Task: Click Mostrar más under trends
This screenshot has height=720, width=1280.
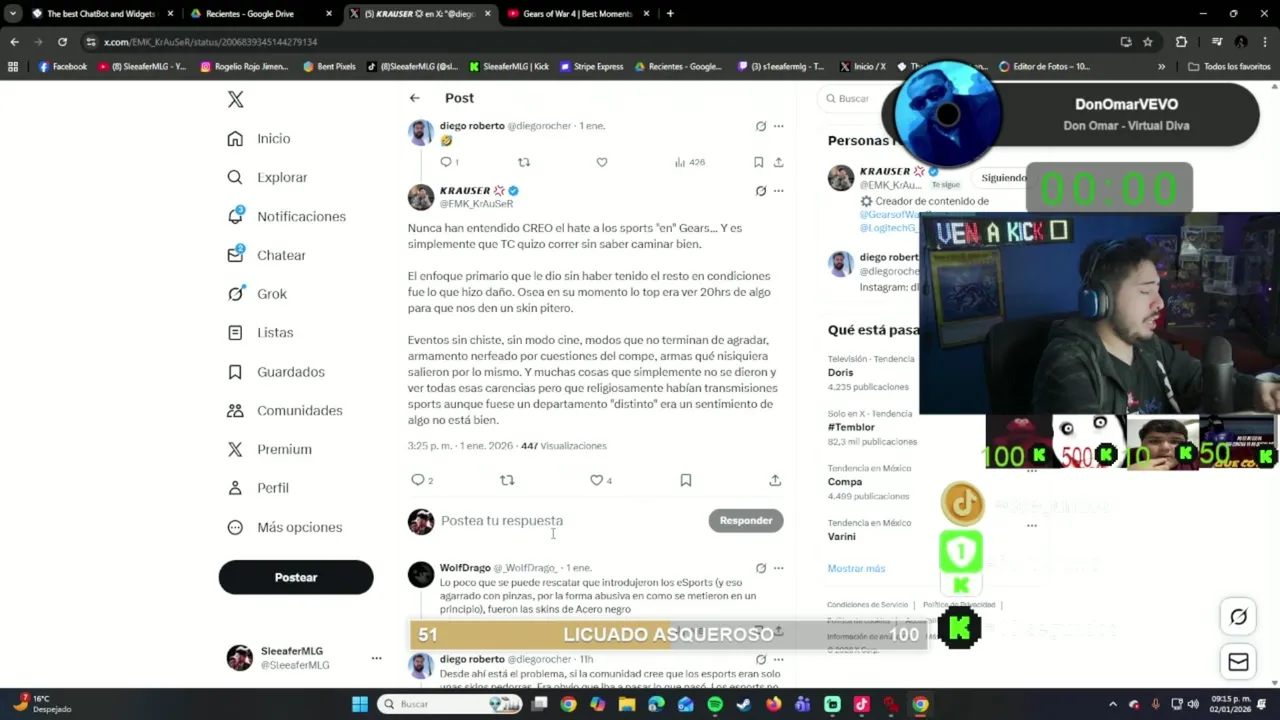Action: point(856,568)
